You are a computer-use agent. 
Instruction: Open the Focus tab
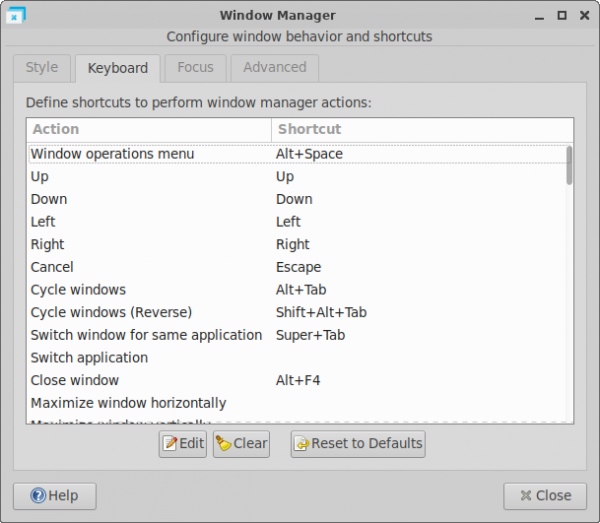coord(195,68)
